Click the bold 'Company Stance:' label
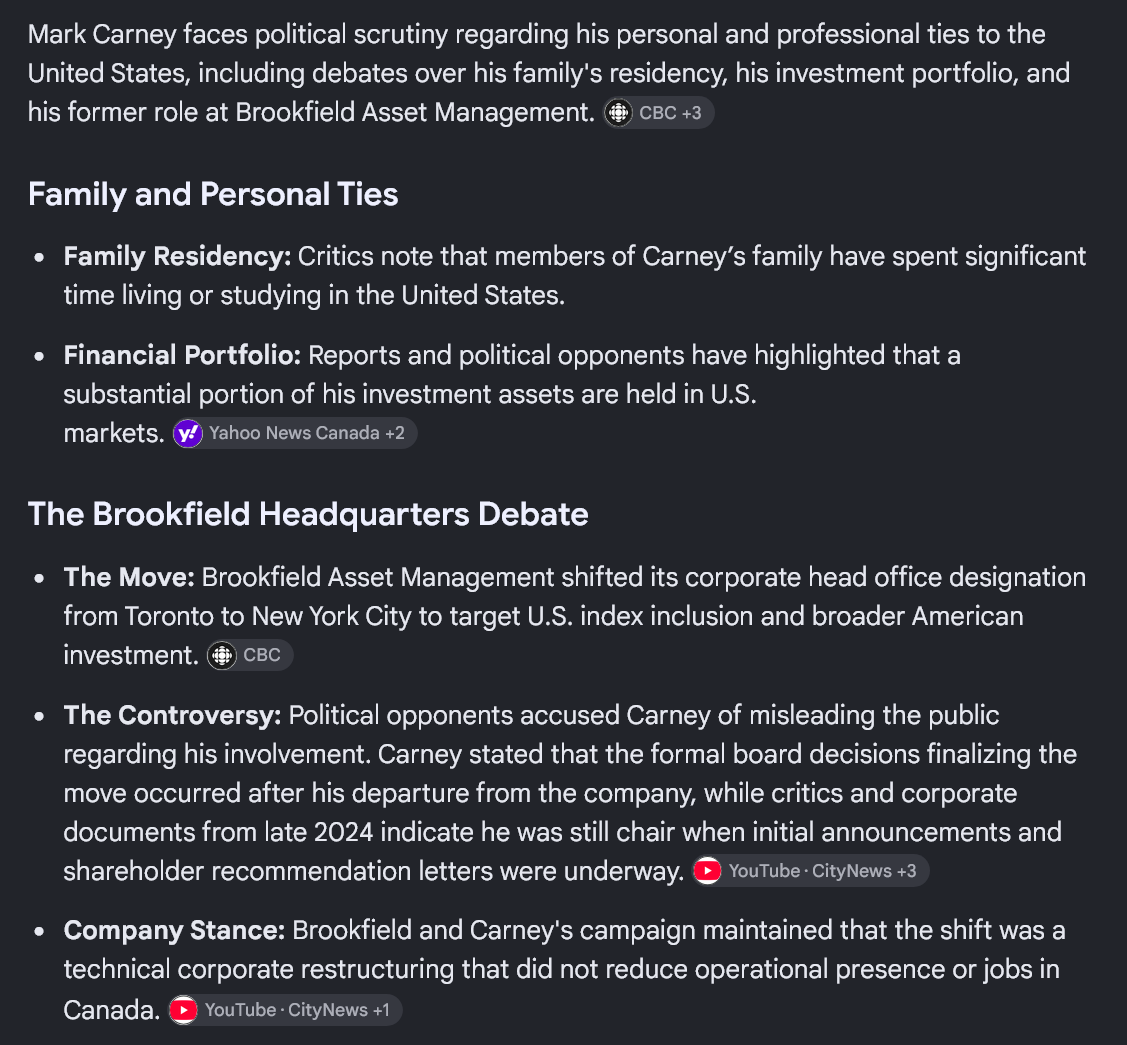Image resolution: width=1127 pixels, height=1045 pixels. (174, 931)
